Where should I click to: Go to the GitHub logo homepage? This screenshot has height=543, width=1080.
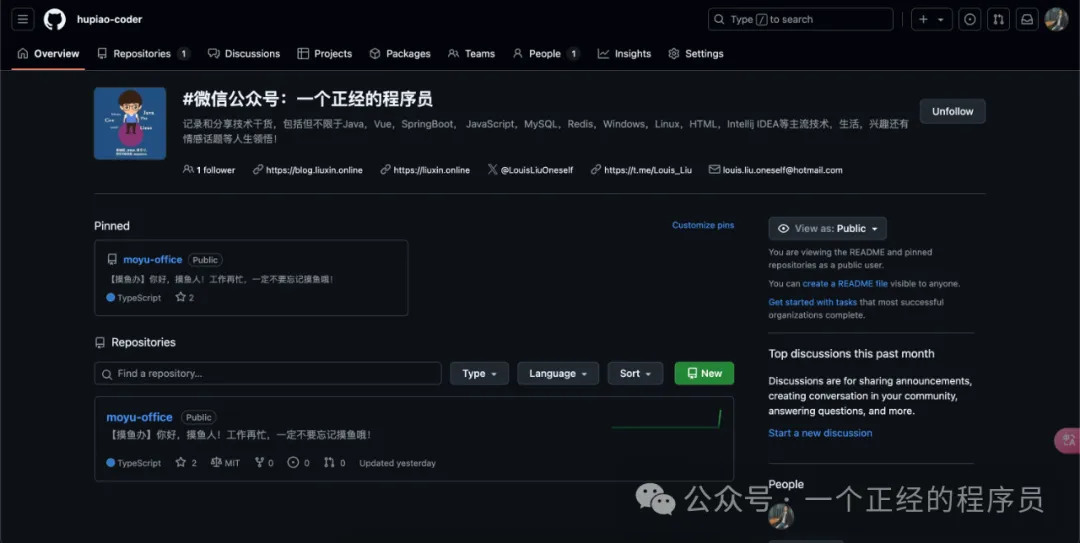point(55,19)
